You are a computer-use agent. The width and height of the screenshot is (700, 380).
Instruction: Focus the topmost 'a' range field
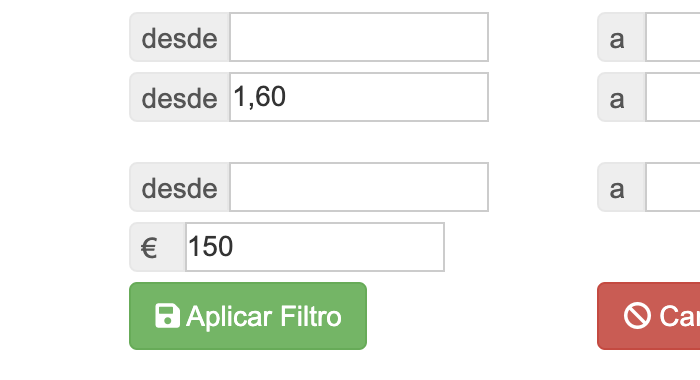[x=673, y=37]
